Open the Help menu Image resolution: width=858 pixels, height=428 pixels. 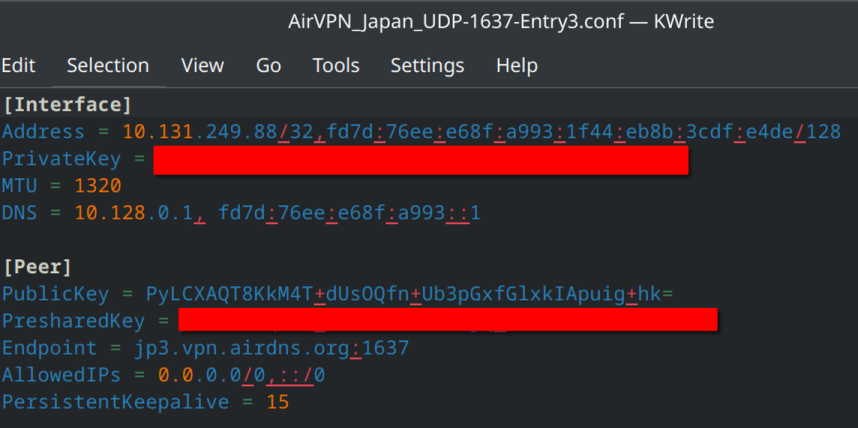[517, 66]
